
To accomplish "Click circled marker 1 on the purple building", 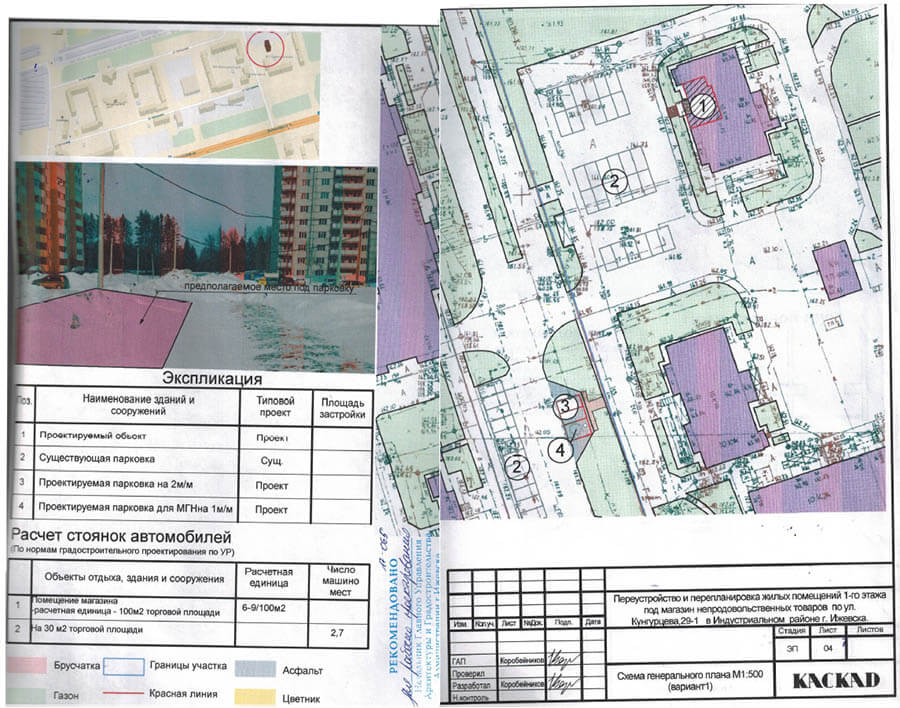I will point(703,103).
